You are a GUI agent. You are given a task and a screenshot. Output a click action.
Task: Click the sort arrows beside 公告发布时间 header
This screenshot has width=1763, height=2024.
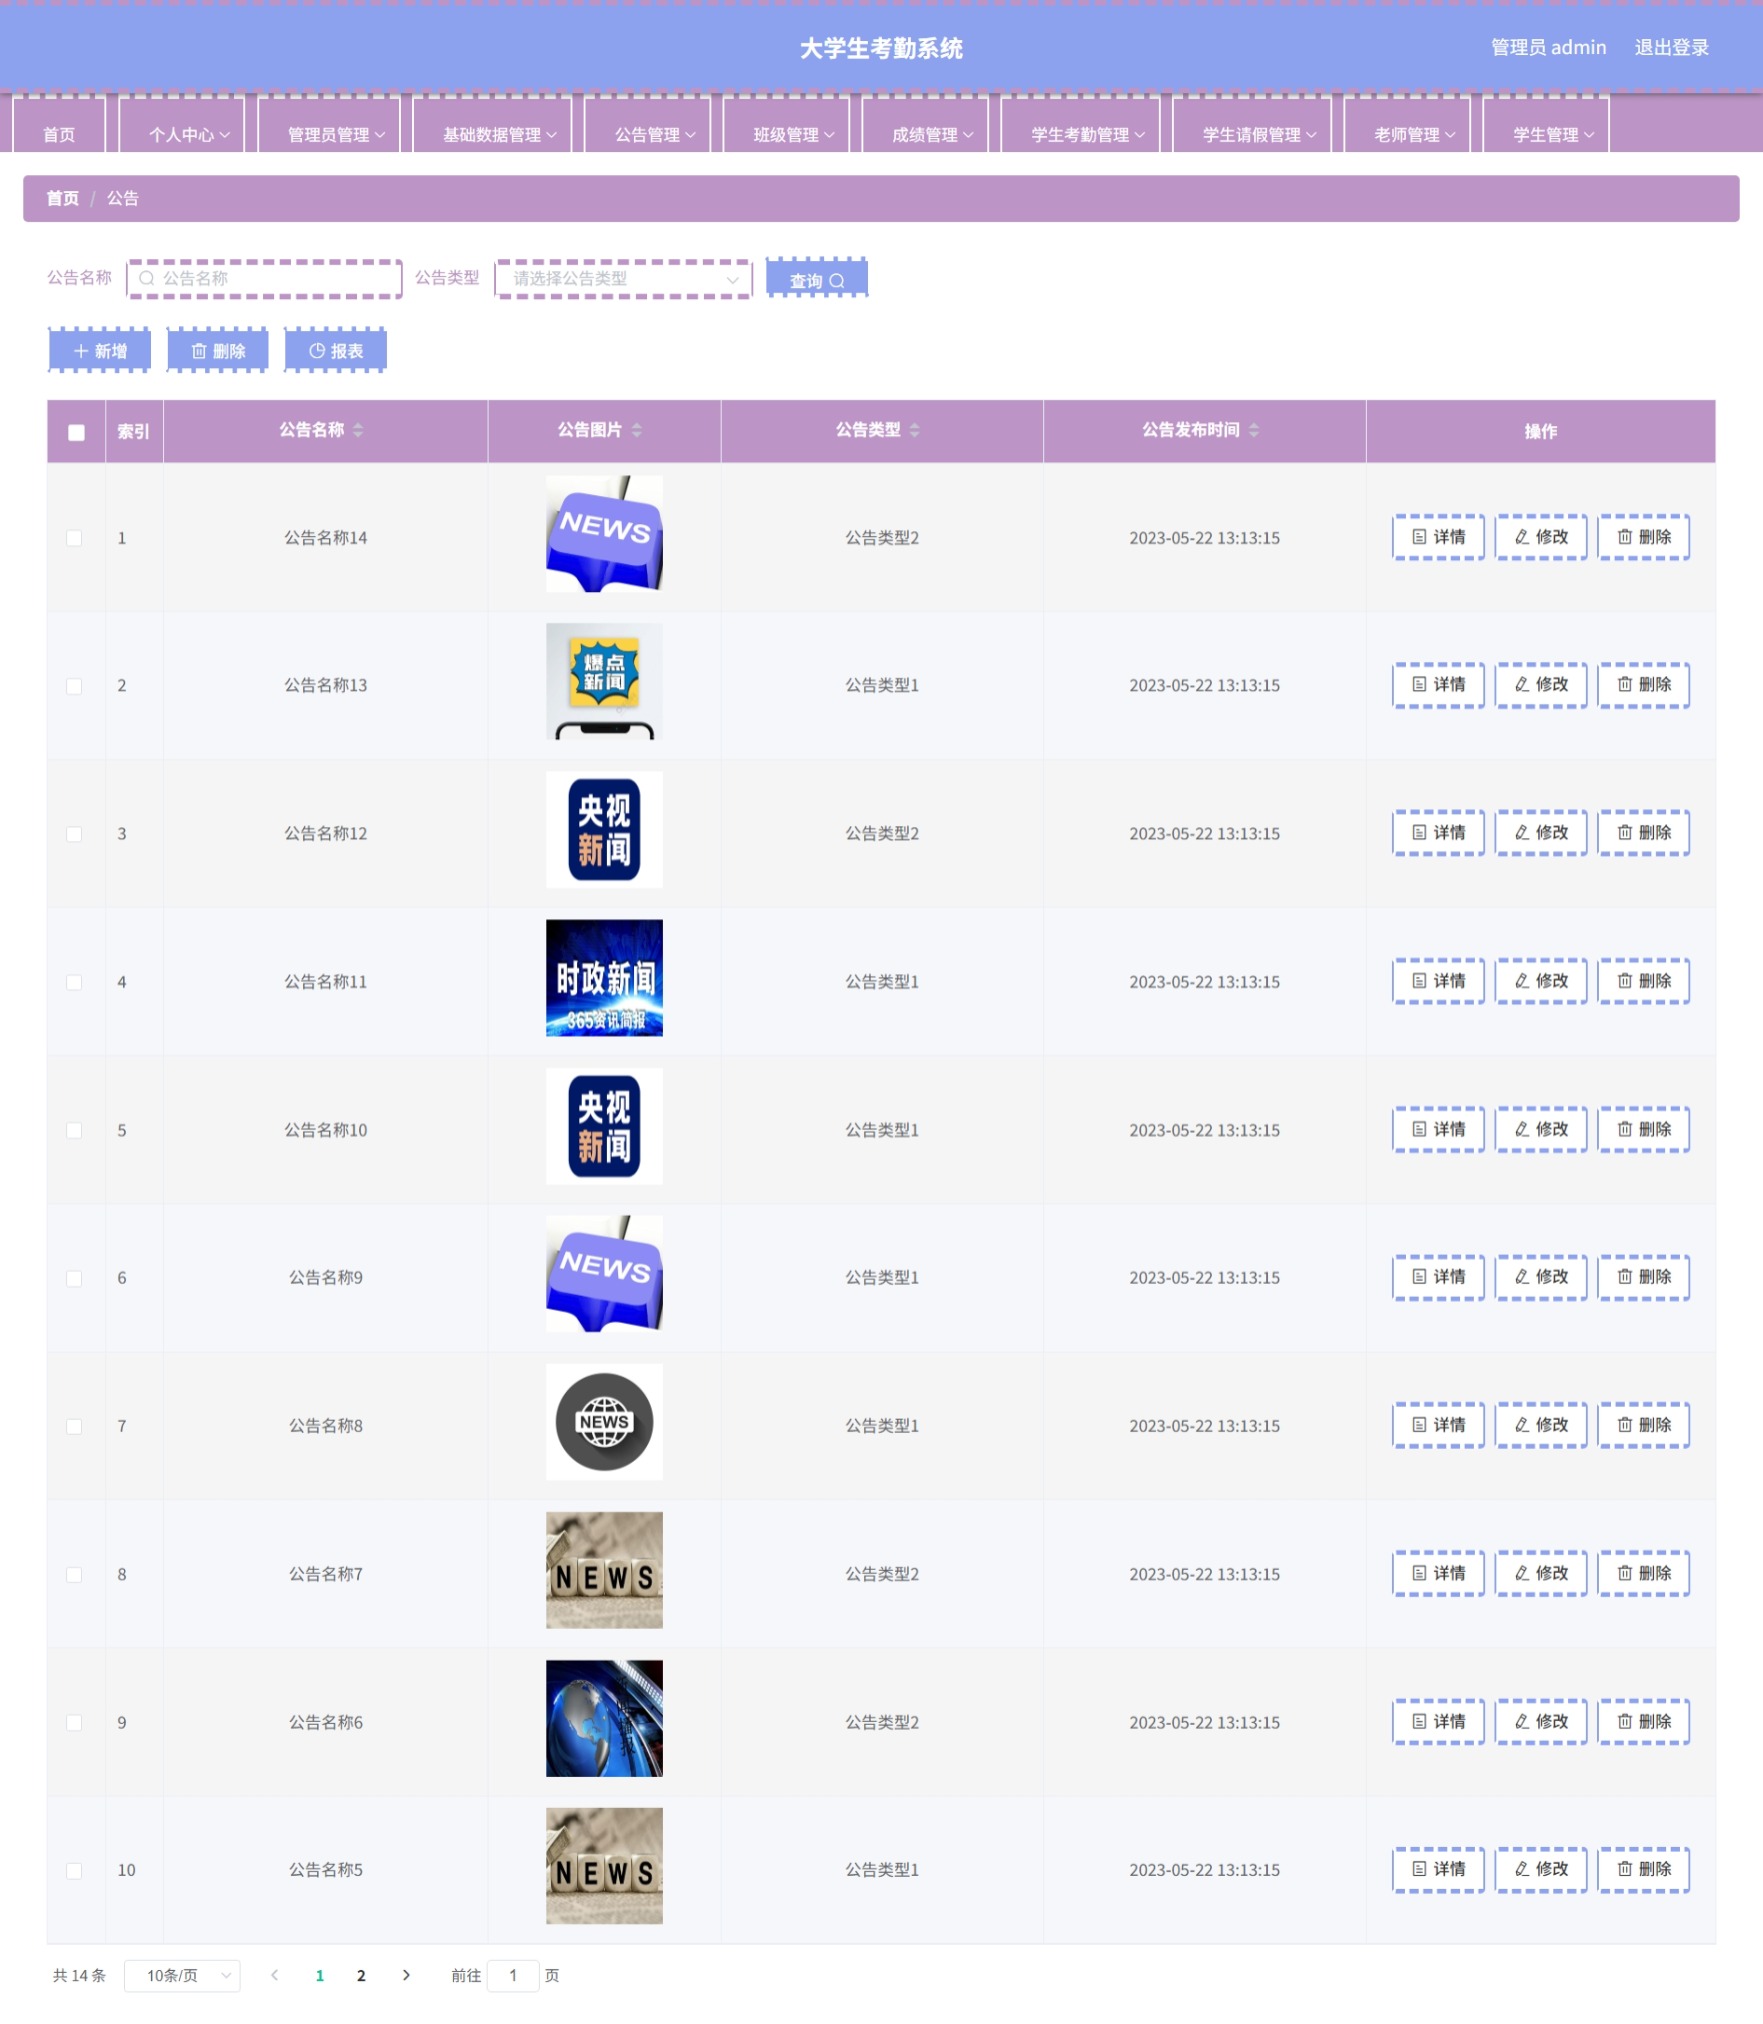1254,430
